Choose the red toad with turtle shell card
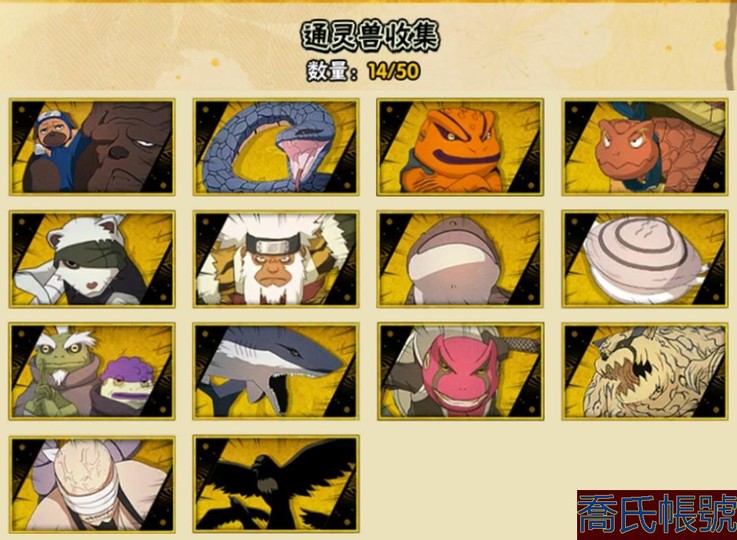Screen dimensions: 737x540 pyautogui.click(x=645, y=147)
